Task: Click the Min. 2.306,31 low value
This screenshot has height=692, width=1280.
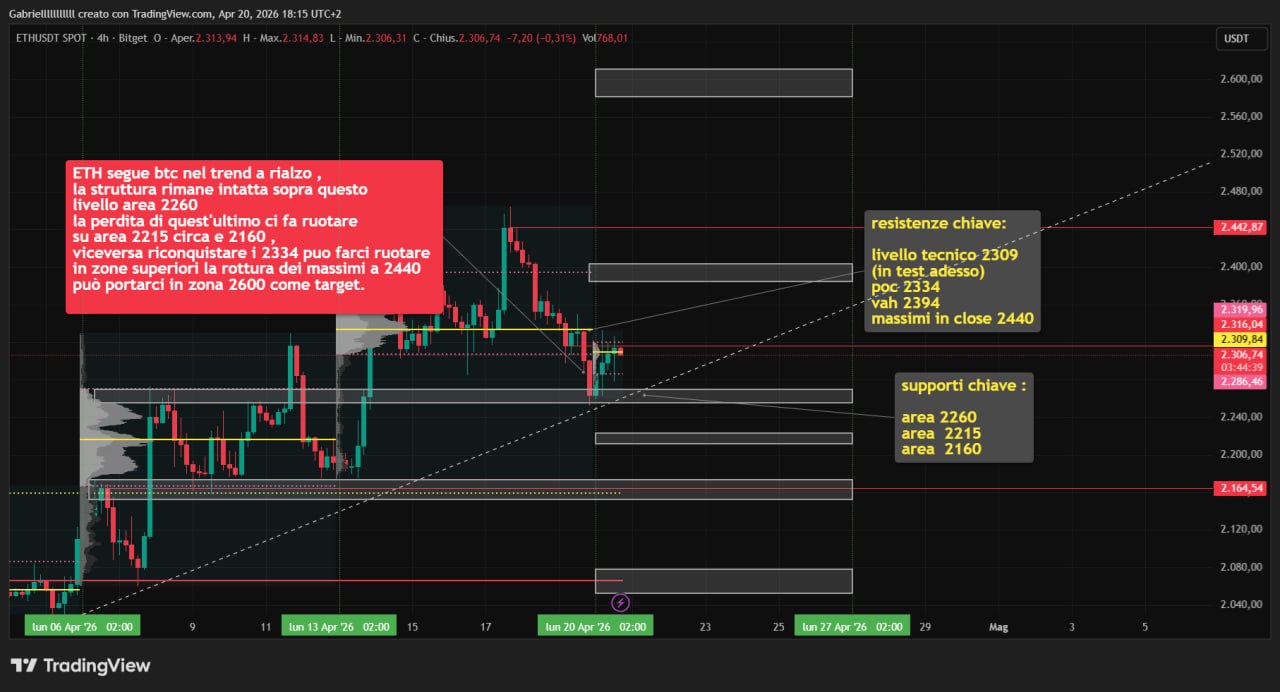Action: [x=375, y=38]
